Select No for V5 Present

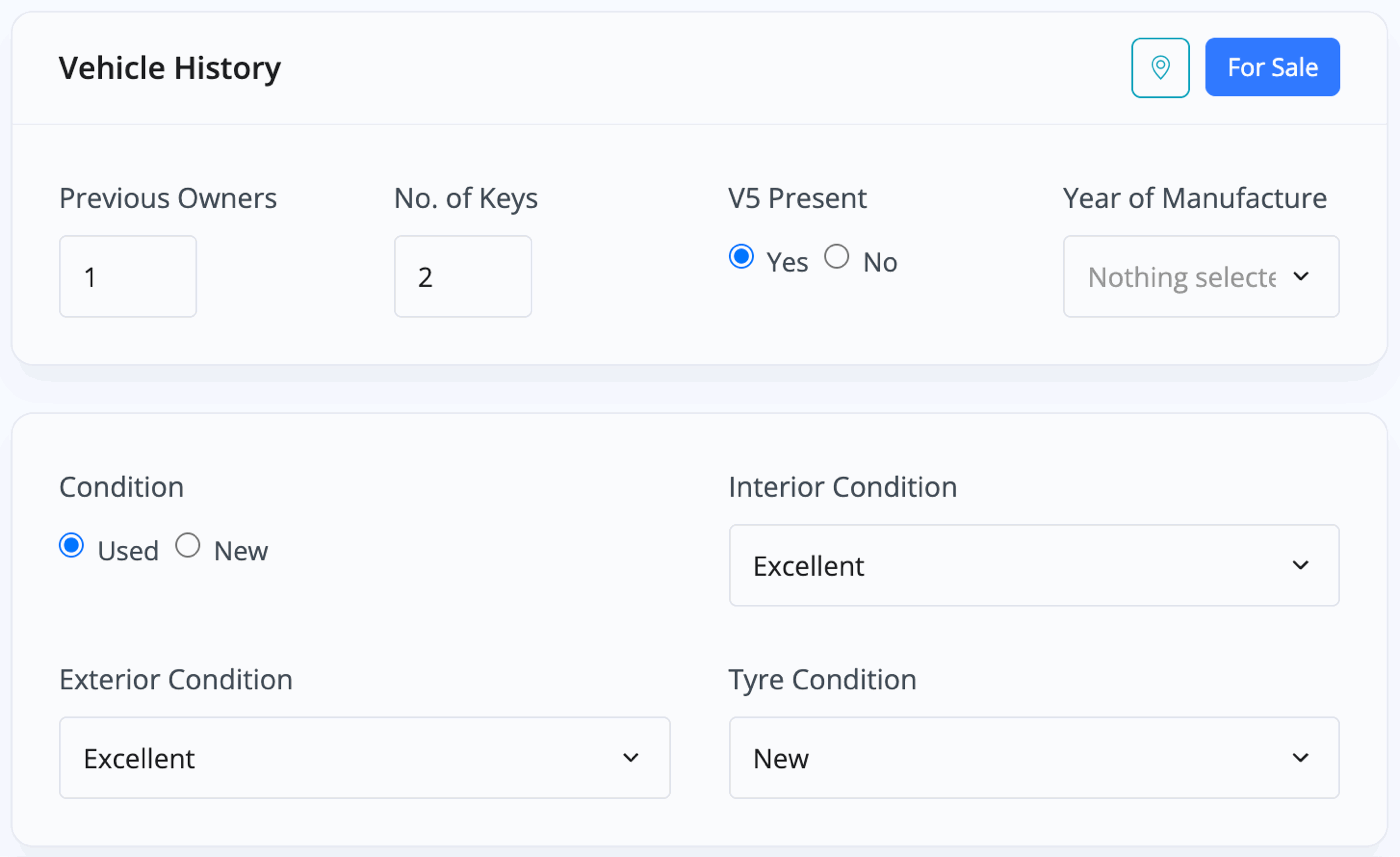[x=836, y=257]
